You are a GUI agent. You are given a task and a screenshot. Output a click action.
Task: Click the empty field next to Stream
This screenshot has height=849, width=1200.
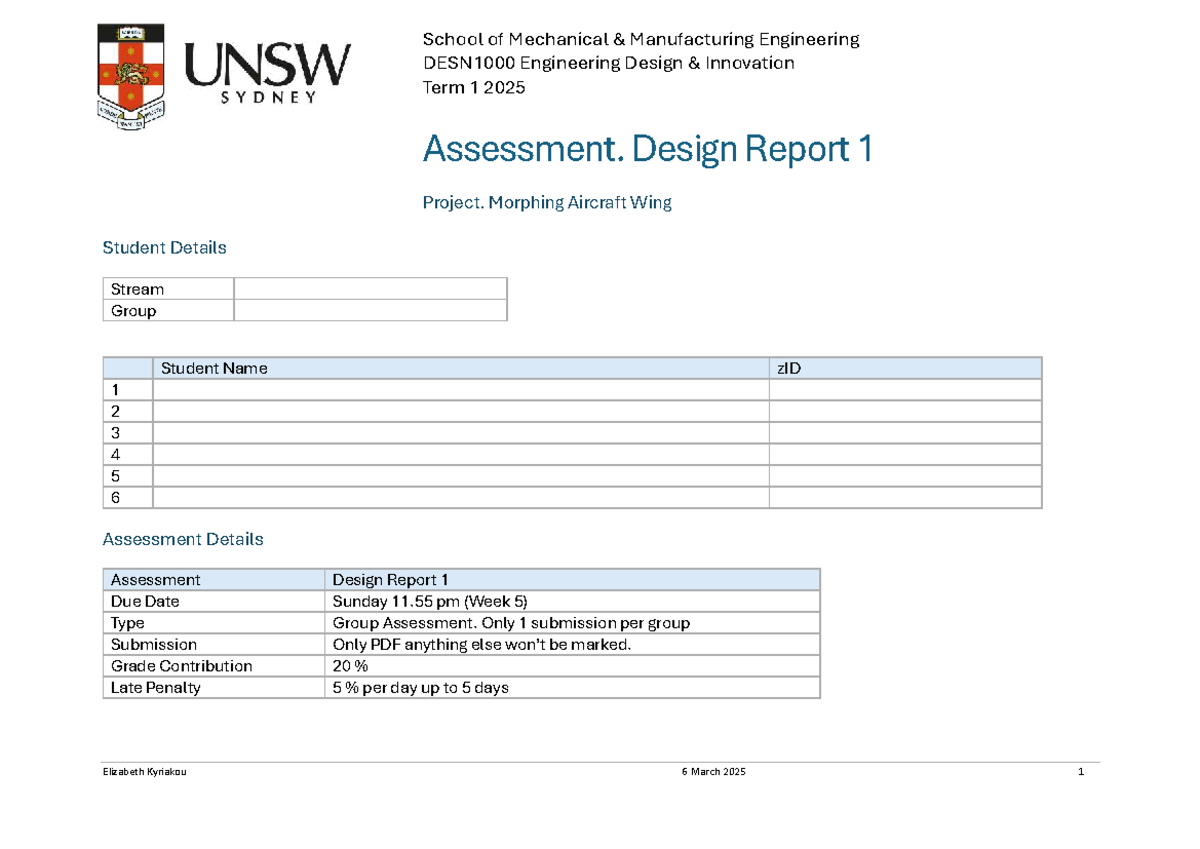pyautogui.click(x=371, y=289)
